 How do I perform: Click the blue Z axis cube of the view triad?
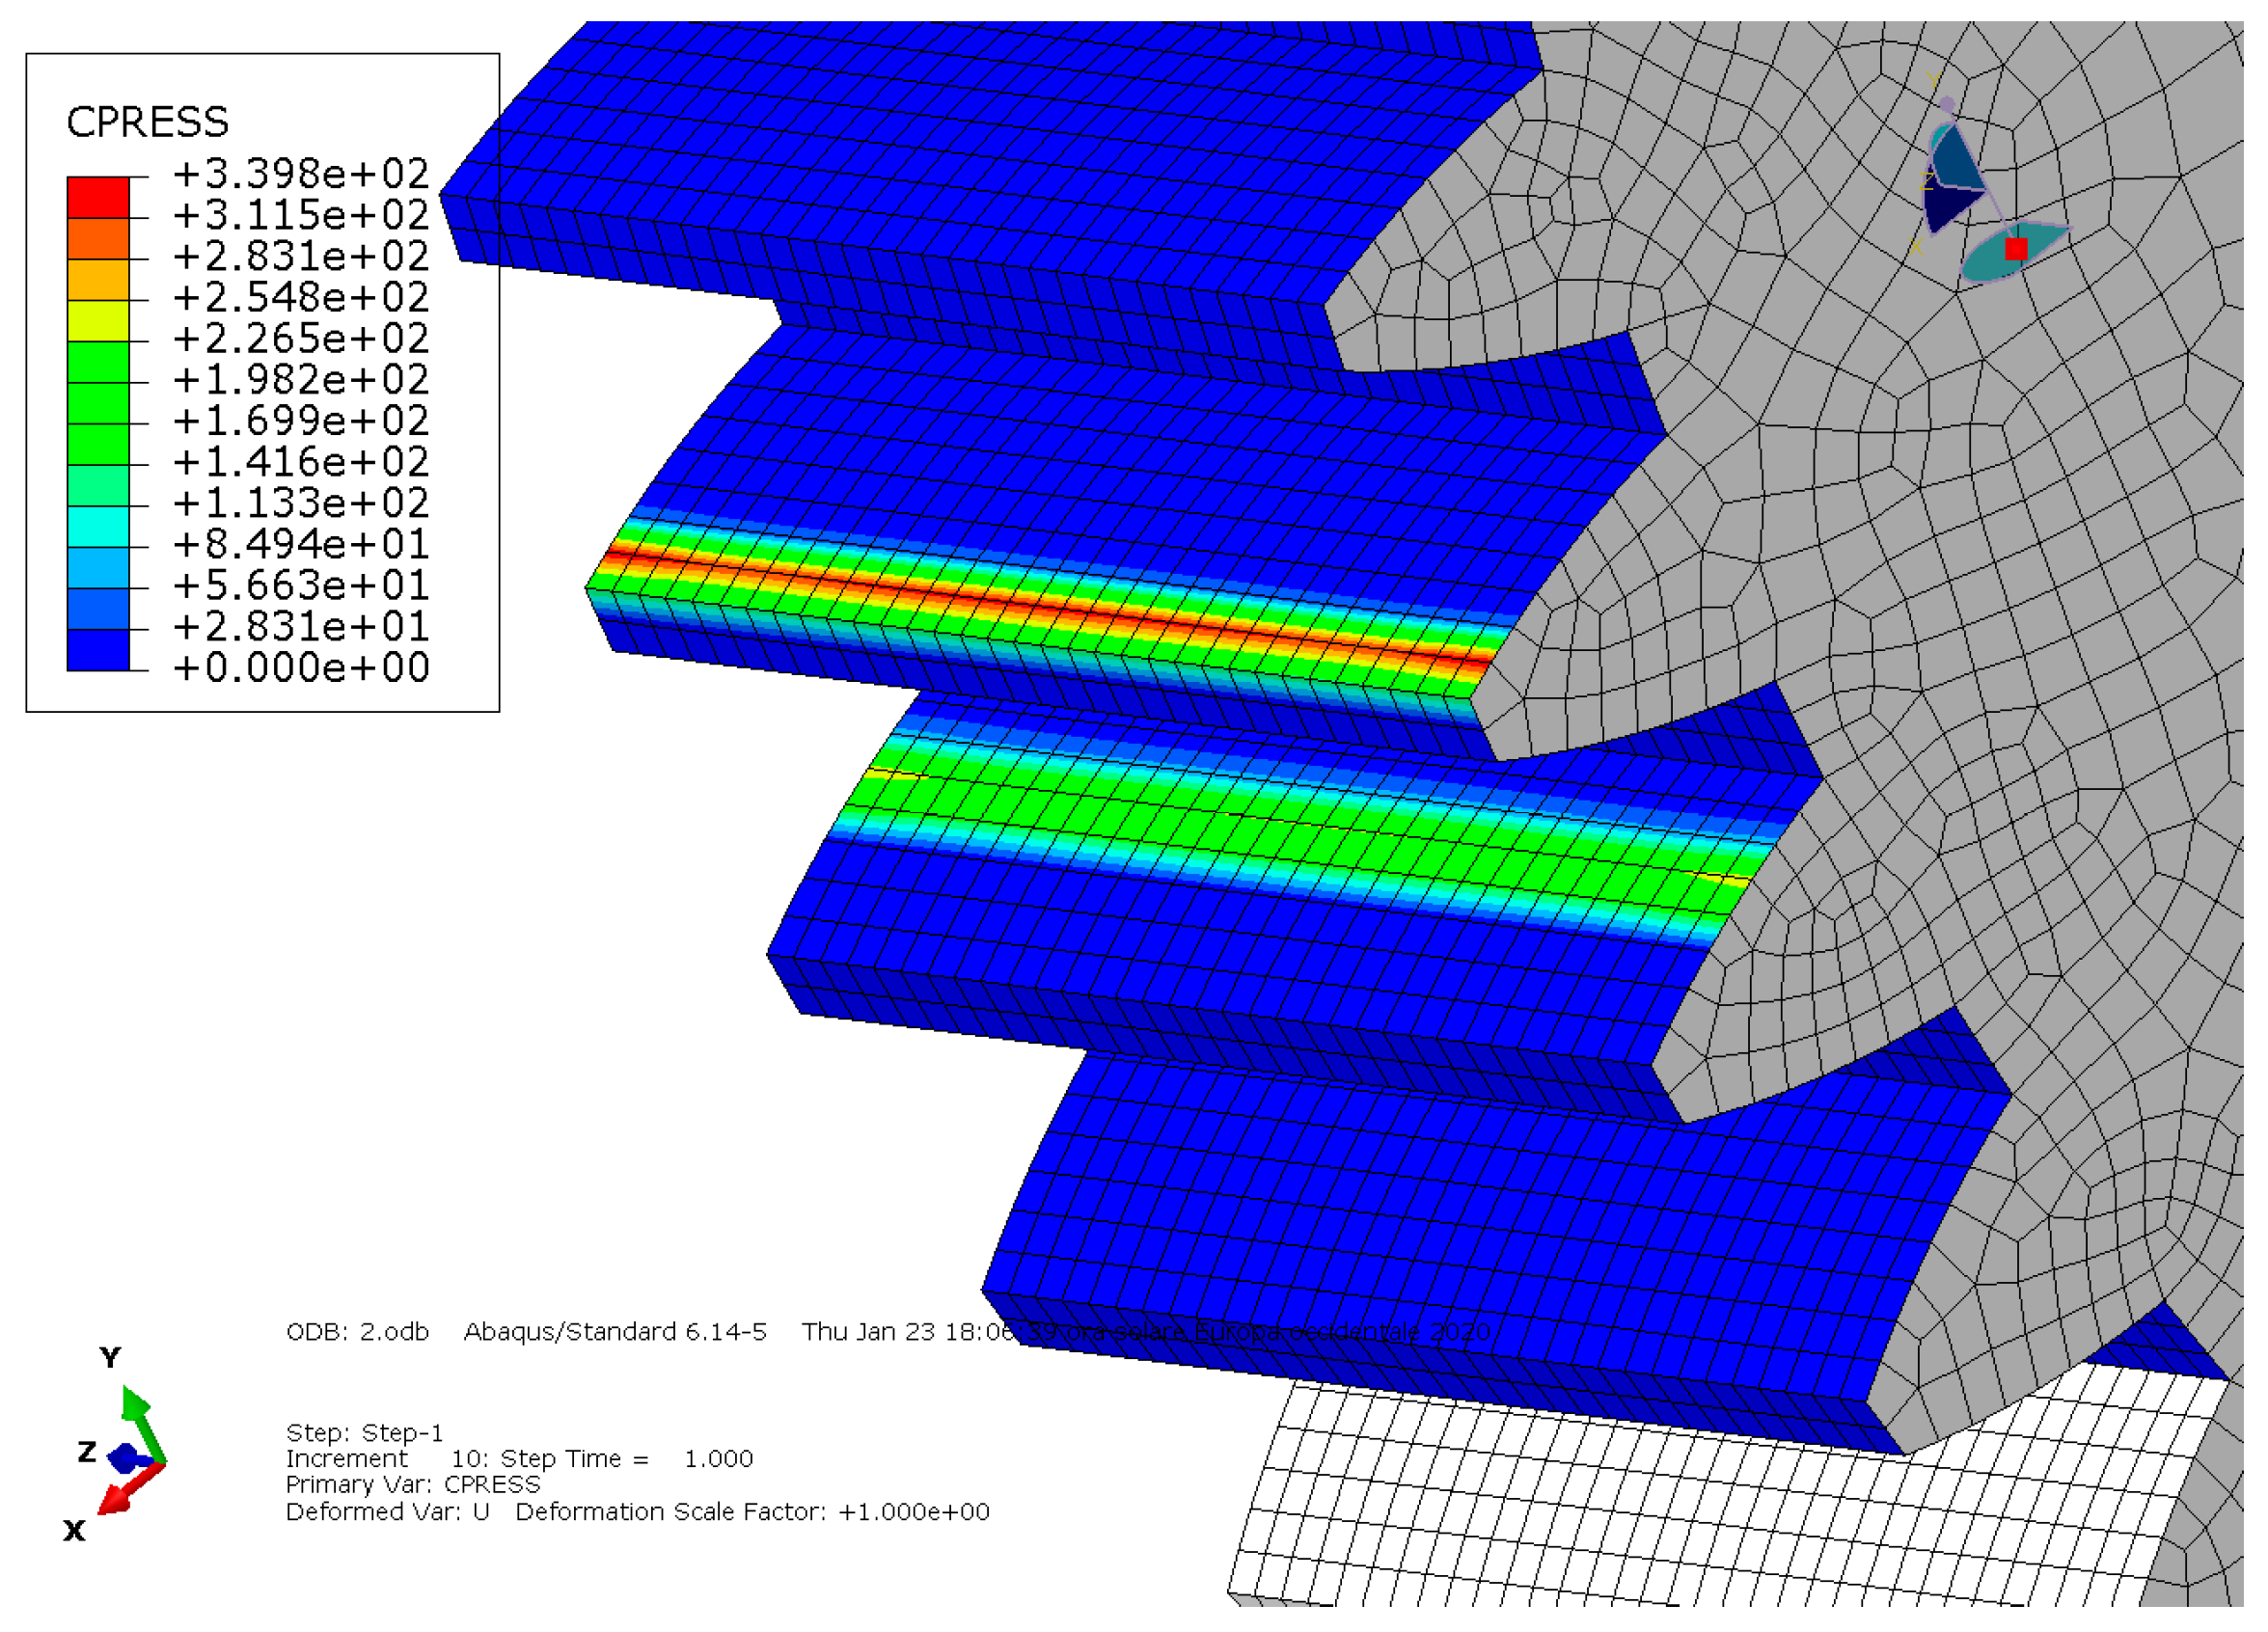[125, 1459]
